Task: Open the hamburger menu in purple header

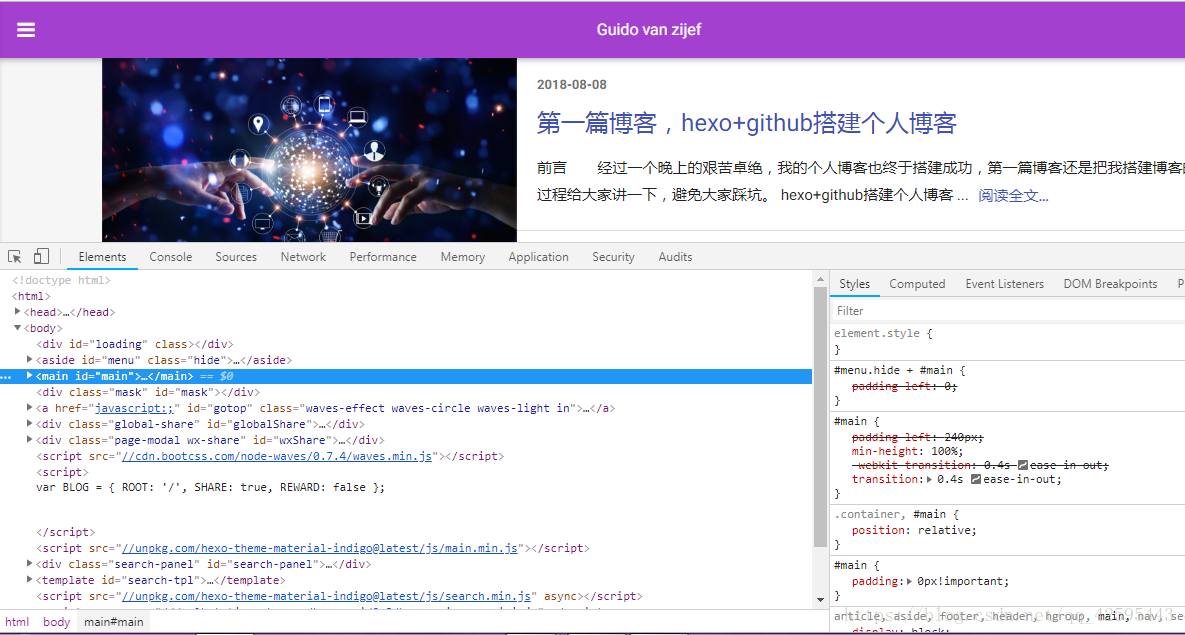Action: pyautogui.click(x=26, y=29)
